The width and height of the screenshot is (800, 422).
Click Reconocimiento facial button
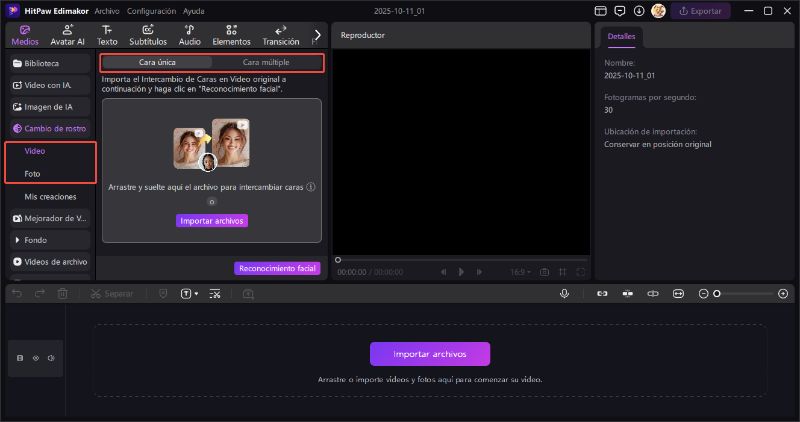point(277,268)
